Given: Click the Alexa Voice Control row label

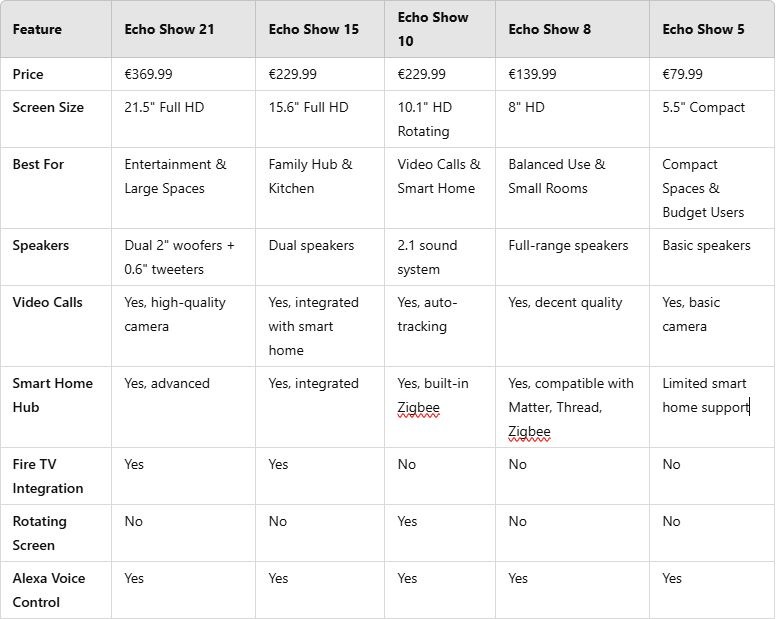Looking at the screenshot, I should pos(49,590).
